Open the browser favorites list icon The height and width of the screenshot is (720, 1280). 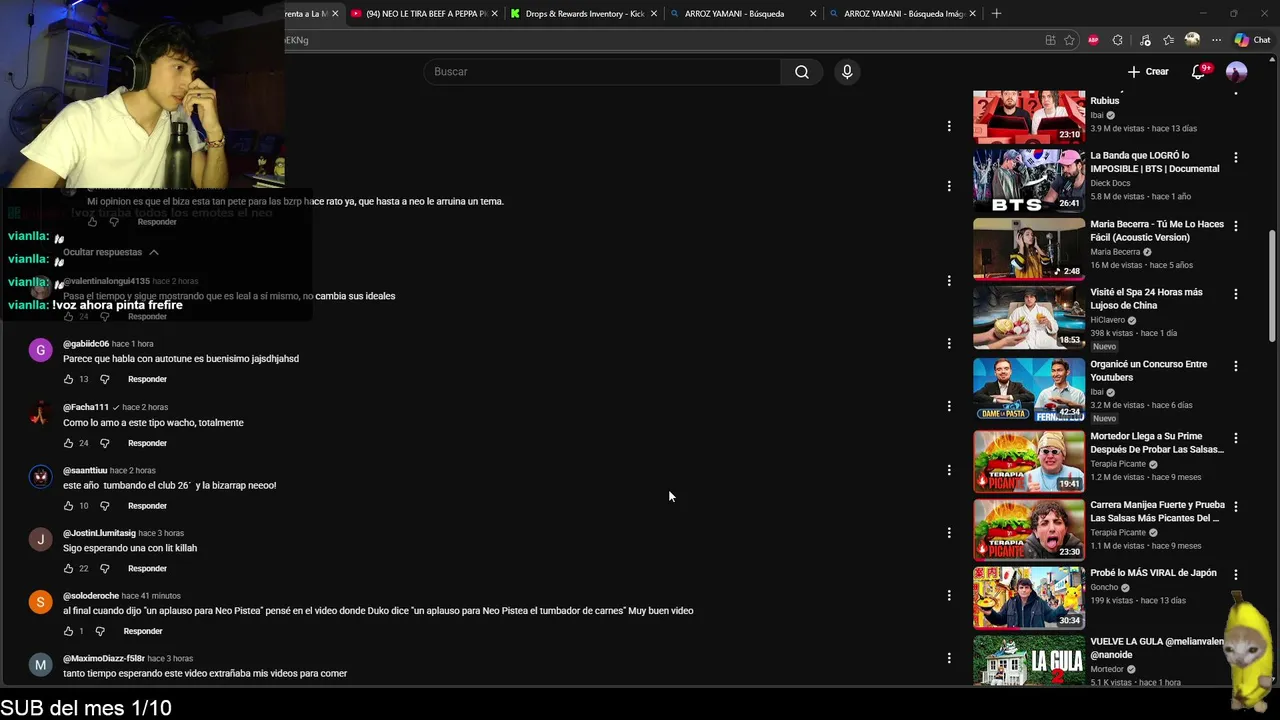[x=1168, y=40]
